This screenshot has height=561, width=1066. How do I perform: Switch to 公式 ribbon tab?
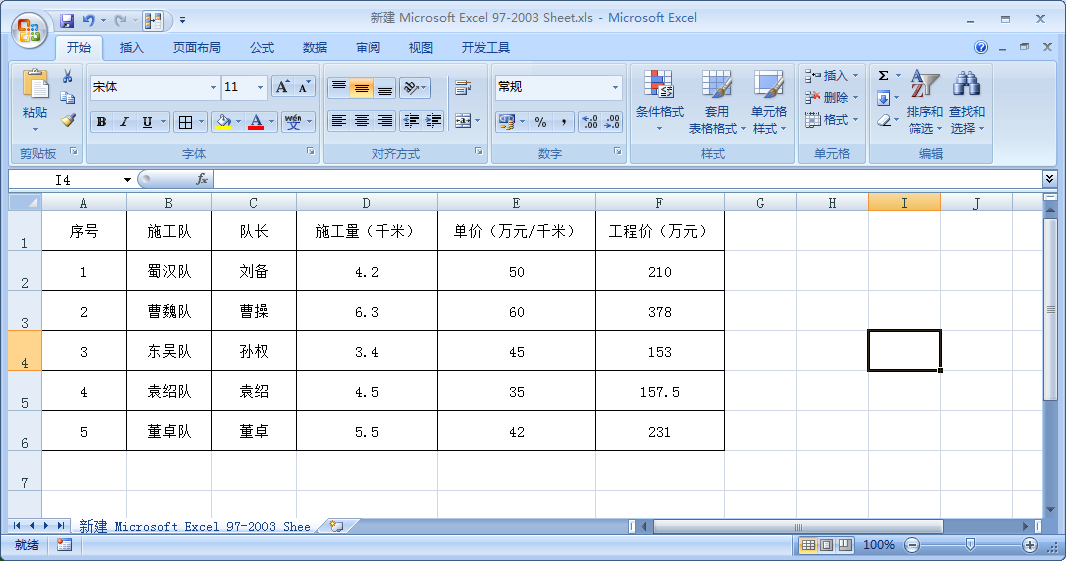[x=262, y=48]
